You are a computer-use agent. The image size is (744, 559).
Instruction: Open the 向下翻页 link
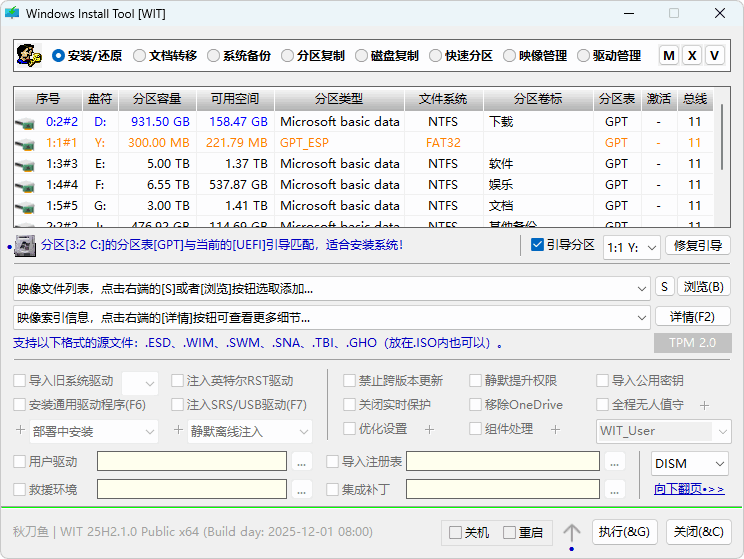click(689, 489)
